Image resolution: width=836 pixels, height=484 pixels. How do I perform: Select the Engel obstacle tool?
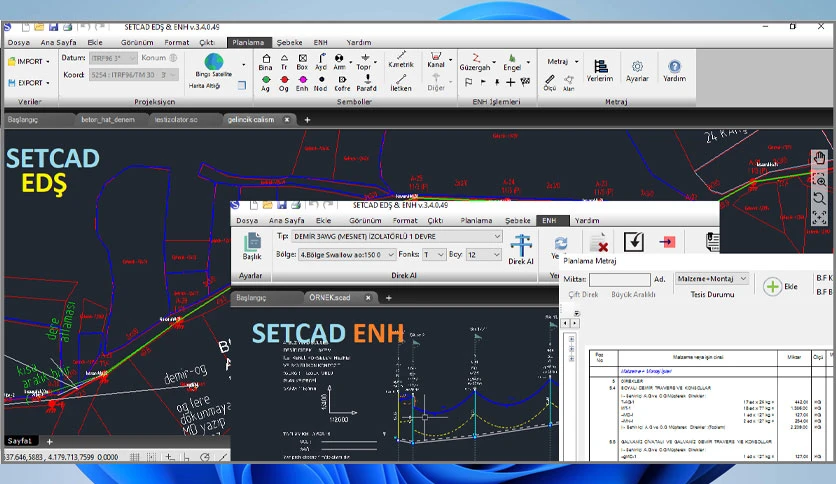click(x=512, y=62)
